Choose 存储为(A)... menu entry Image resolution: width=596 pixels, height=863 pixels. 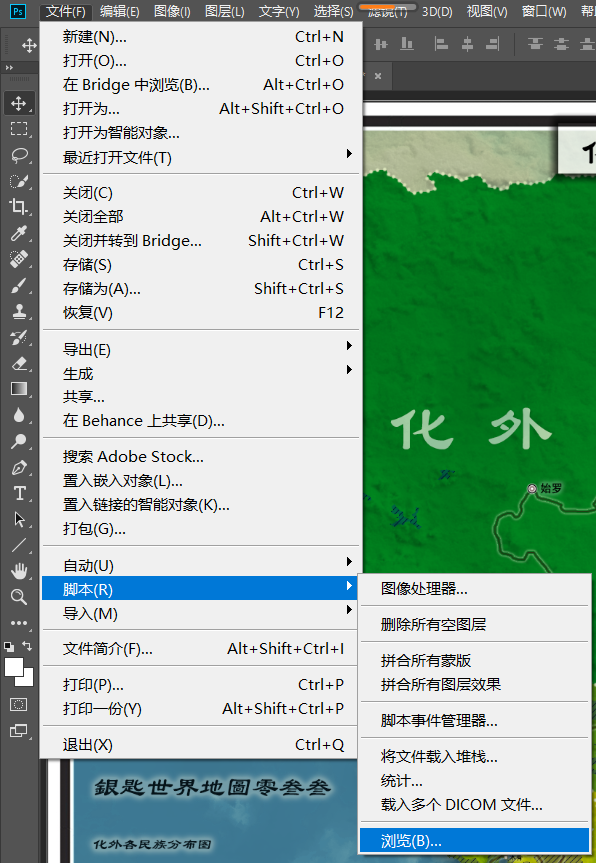coord(201,289)
